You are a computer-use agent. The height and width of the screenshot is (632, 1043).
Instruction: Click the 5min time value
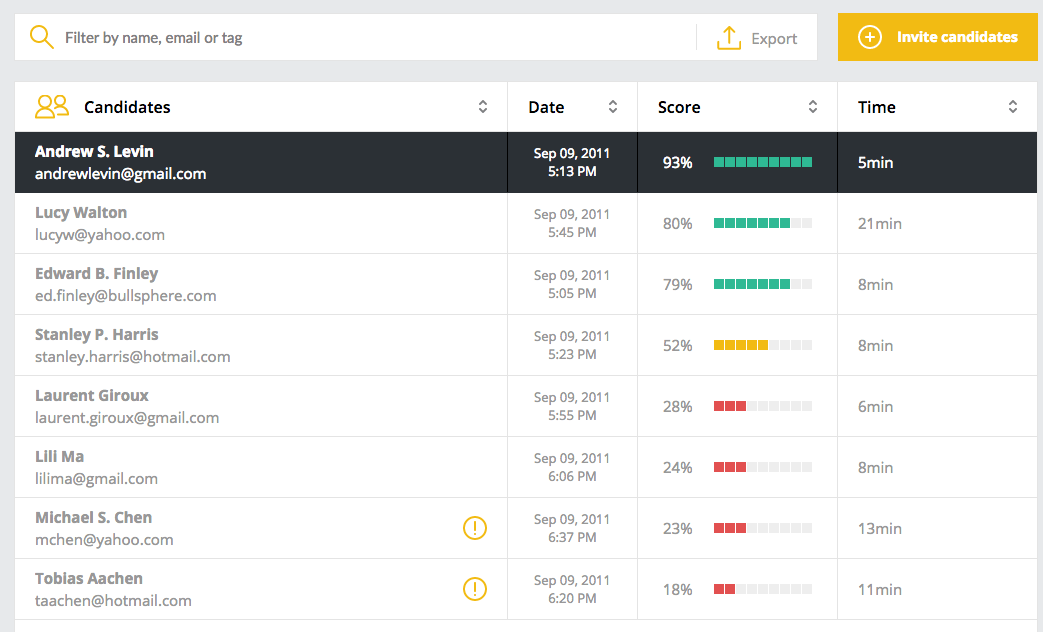(x=875, y=163)
